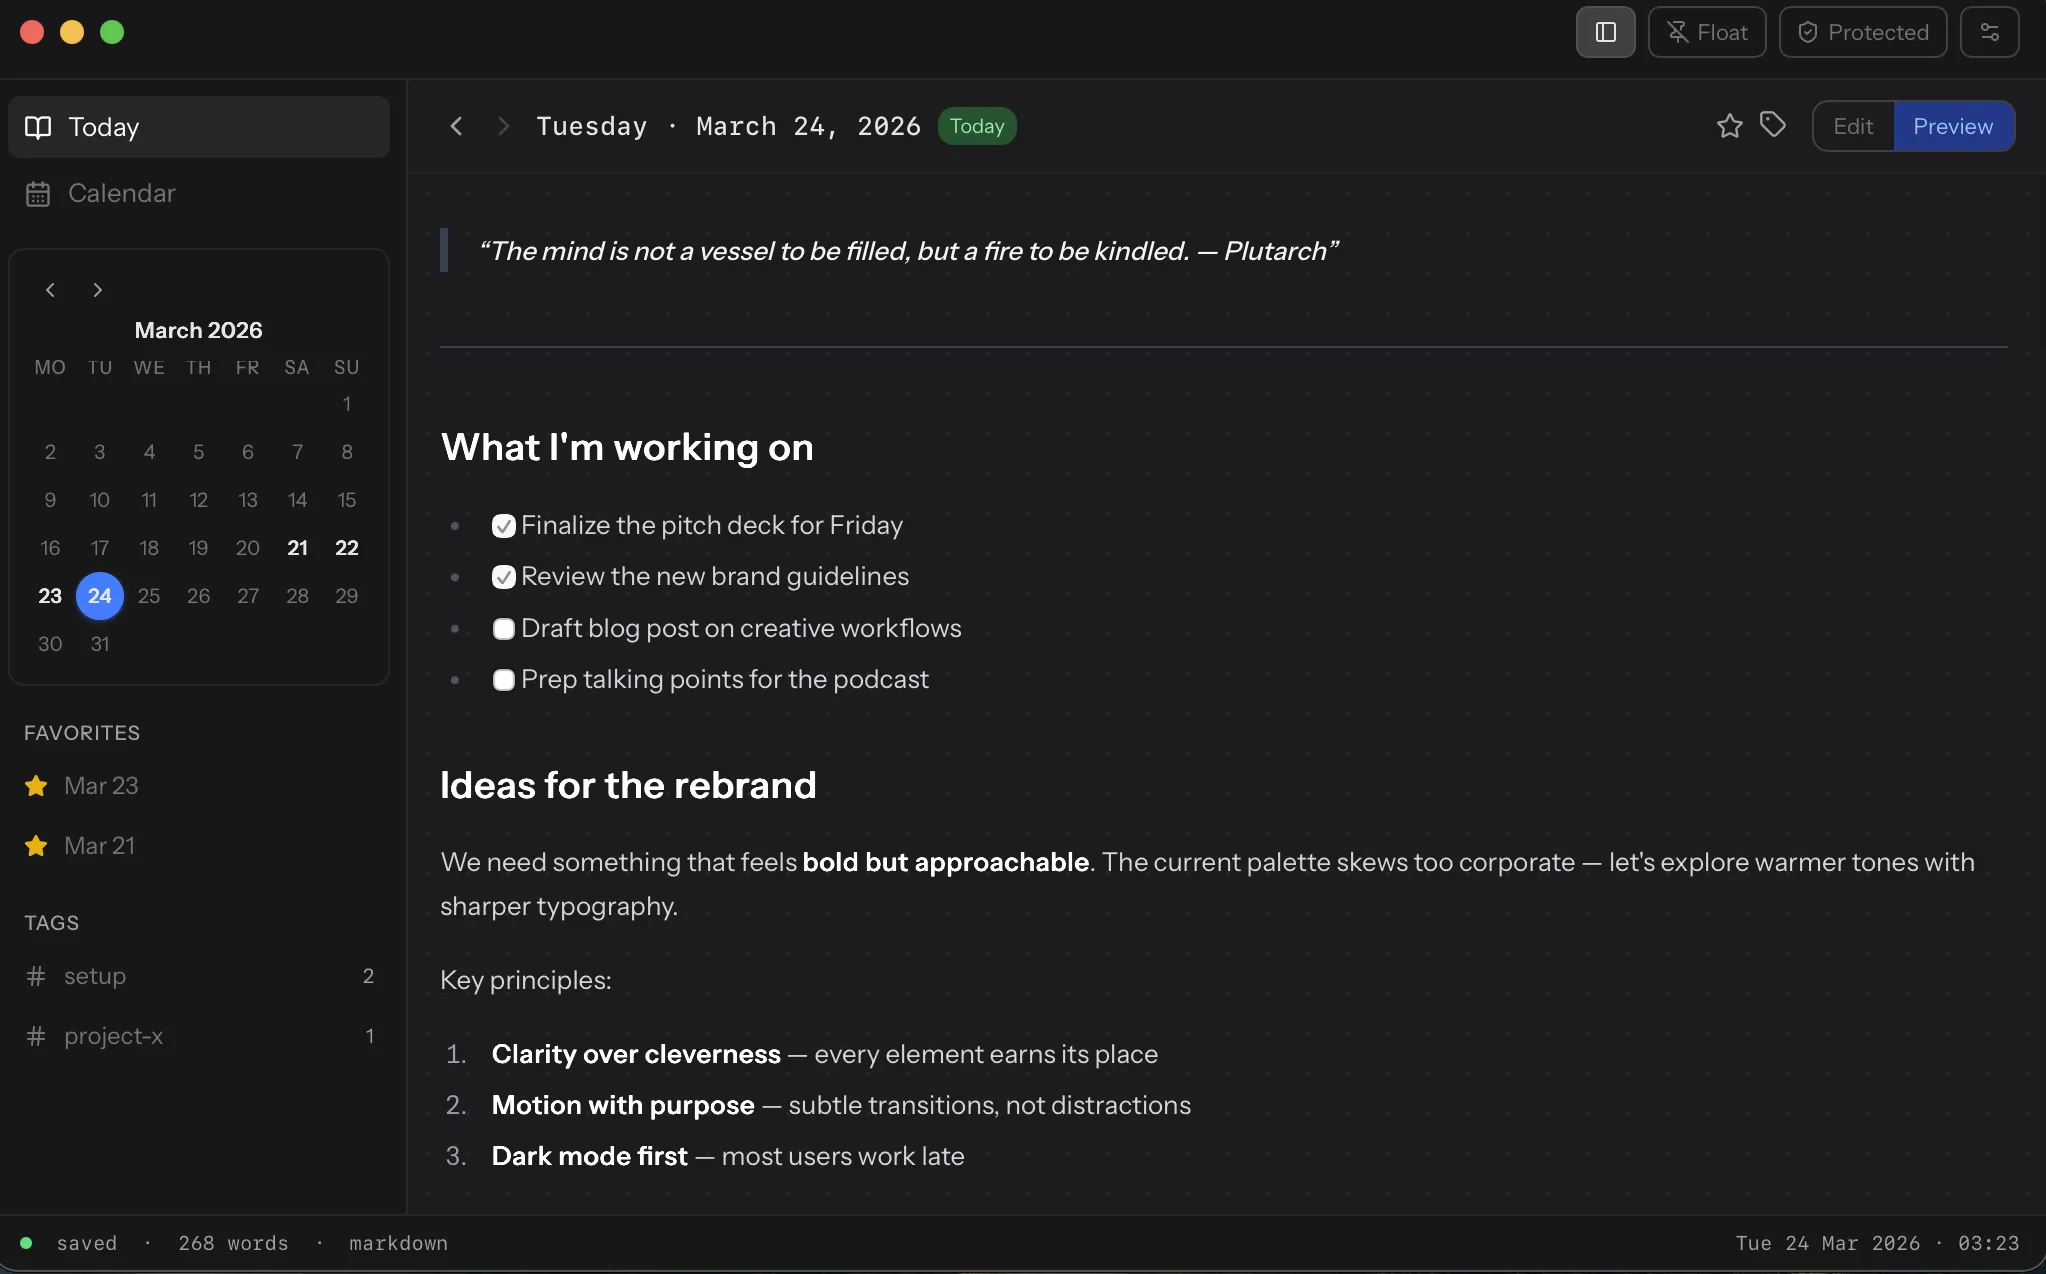Select March 22 in the calendar
This screenshot has height=1274, width=2046.
pyautogui.click(x=346, y=548)
